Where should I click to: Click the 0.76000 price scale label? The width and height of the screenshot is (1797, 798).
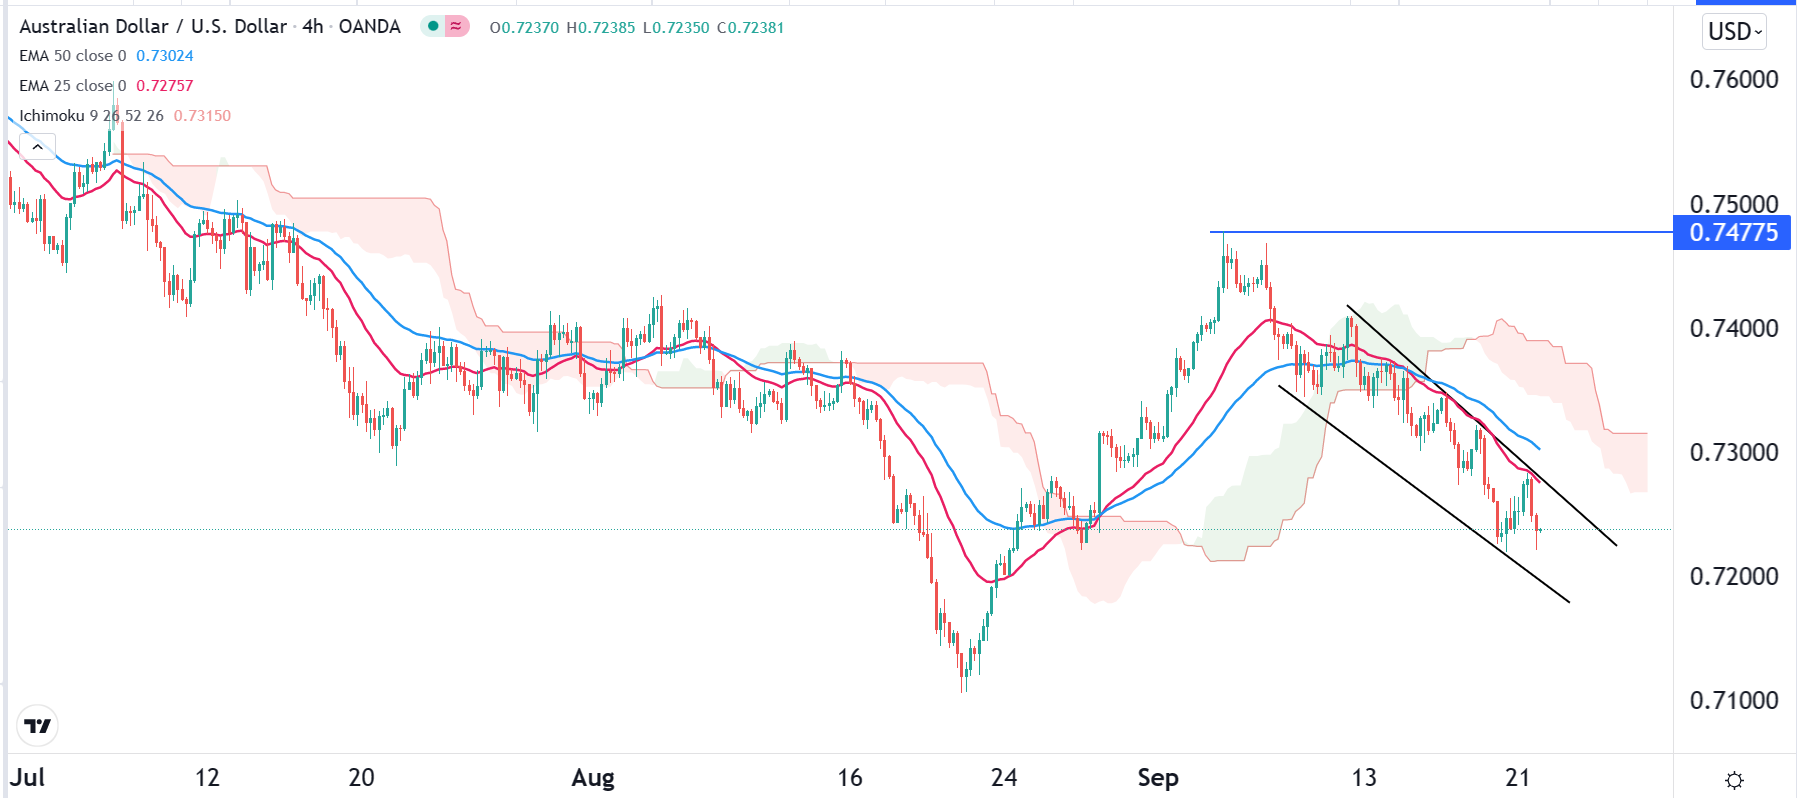[1733, 80]
